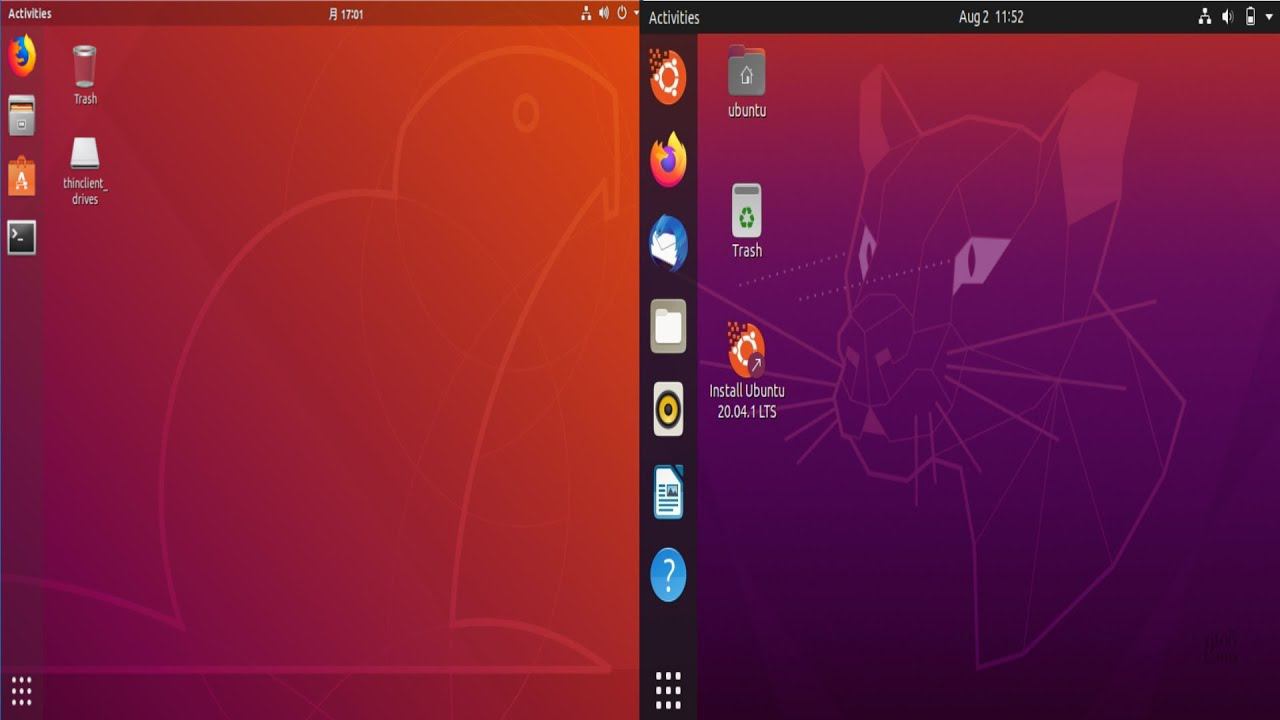Click the network icon on the cat-wallpaper top bar
This screenshot has width=1280, height=720.
click(x=1205, y=17)
